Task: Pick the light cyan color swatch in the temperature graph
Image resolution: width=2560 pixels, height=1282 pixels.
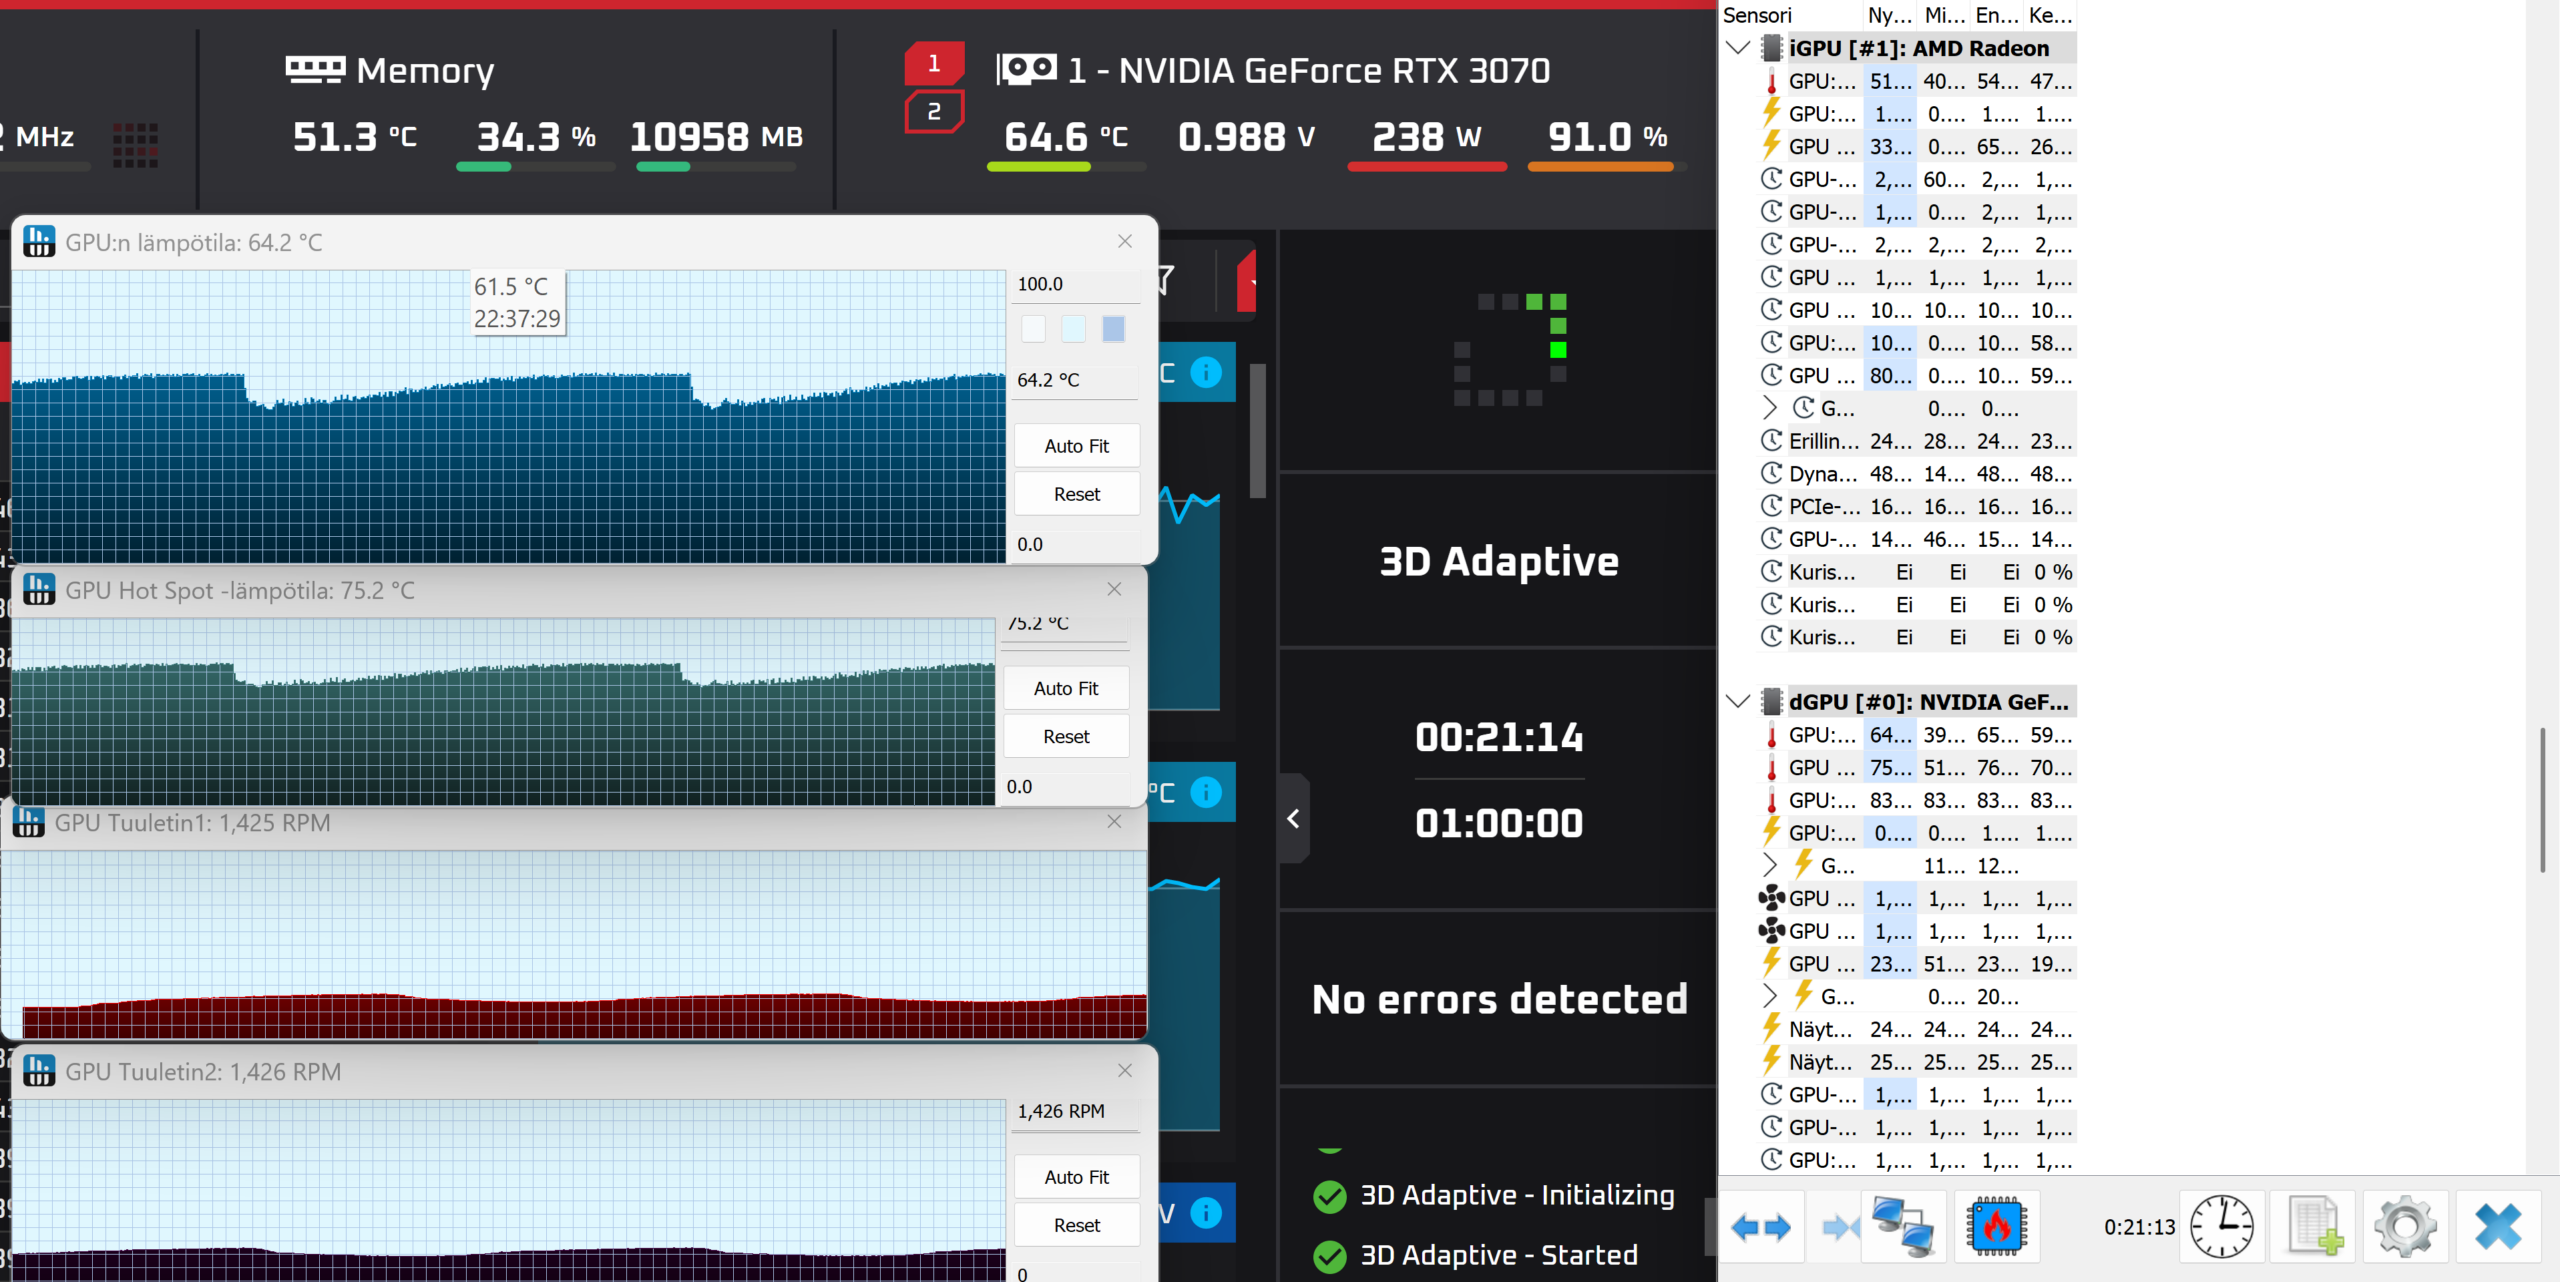Action: pyautogui.click(x=1074, y=328)
